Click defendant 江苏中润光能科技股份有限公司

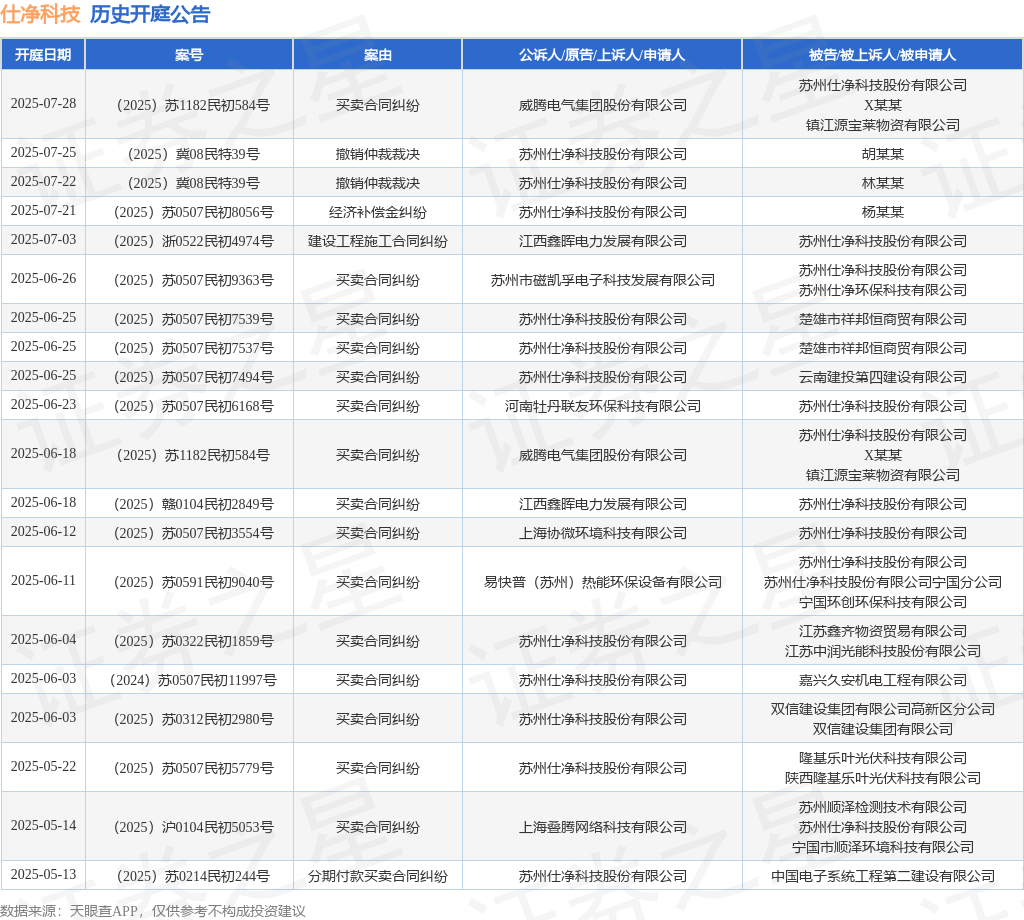(882, 651)
